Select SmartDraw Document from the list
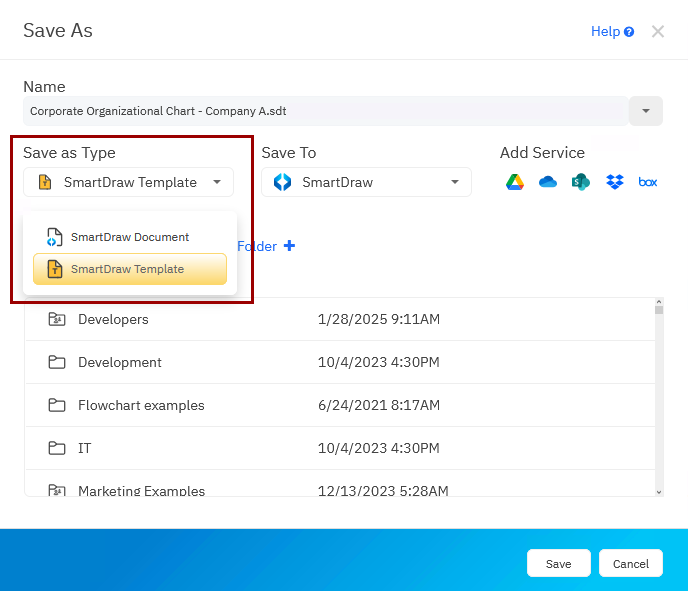Screen dimensions: 688x591 click(129, 237)
